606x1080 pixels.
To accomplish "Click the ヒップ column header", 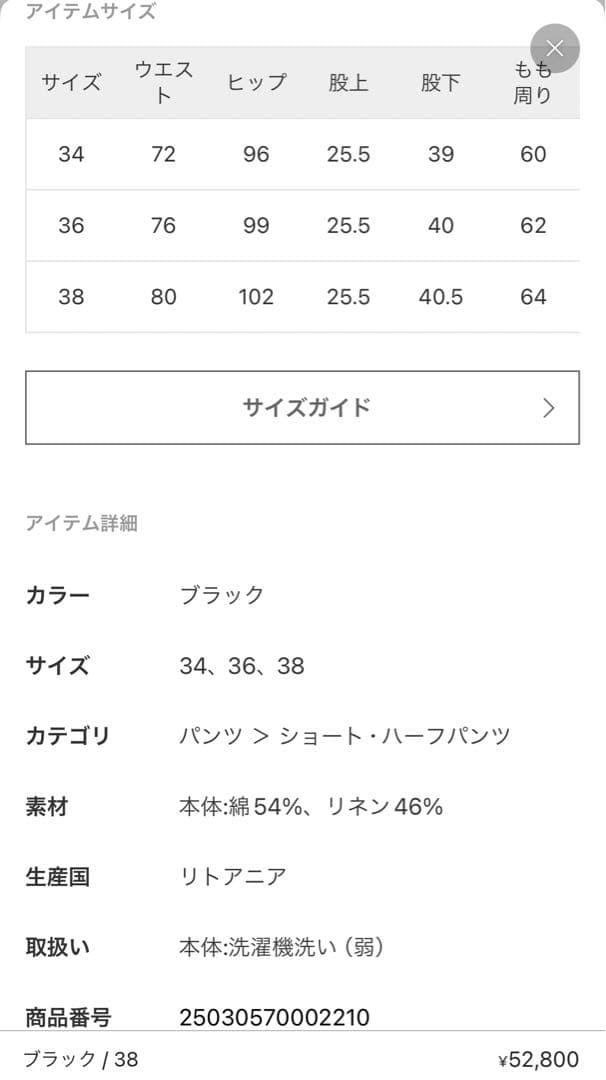I will pos(256,83).
